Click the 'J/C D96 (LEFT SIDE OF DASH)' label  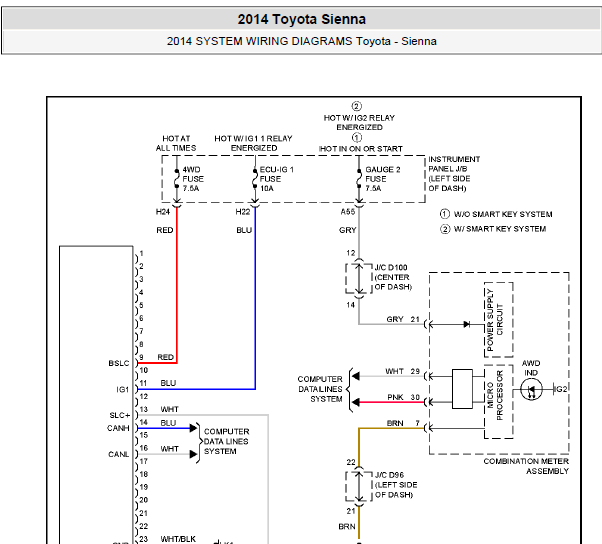pyautogui.click(x=396, y=485)
